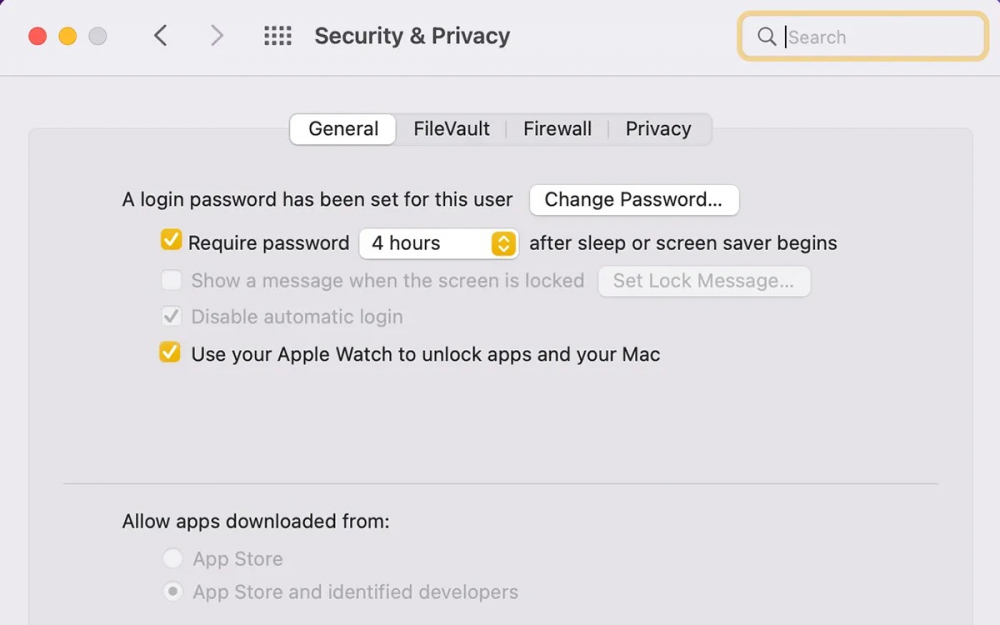Minimize the window with yellow button
1000x625 pixels.
click(67, 36)
